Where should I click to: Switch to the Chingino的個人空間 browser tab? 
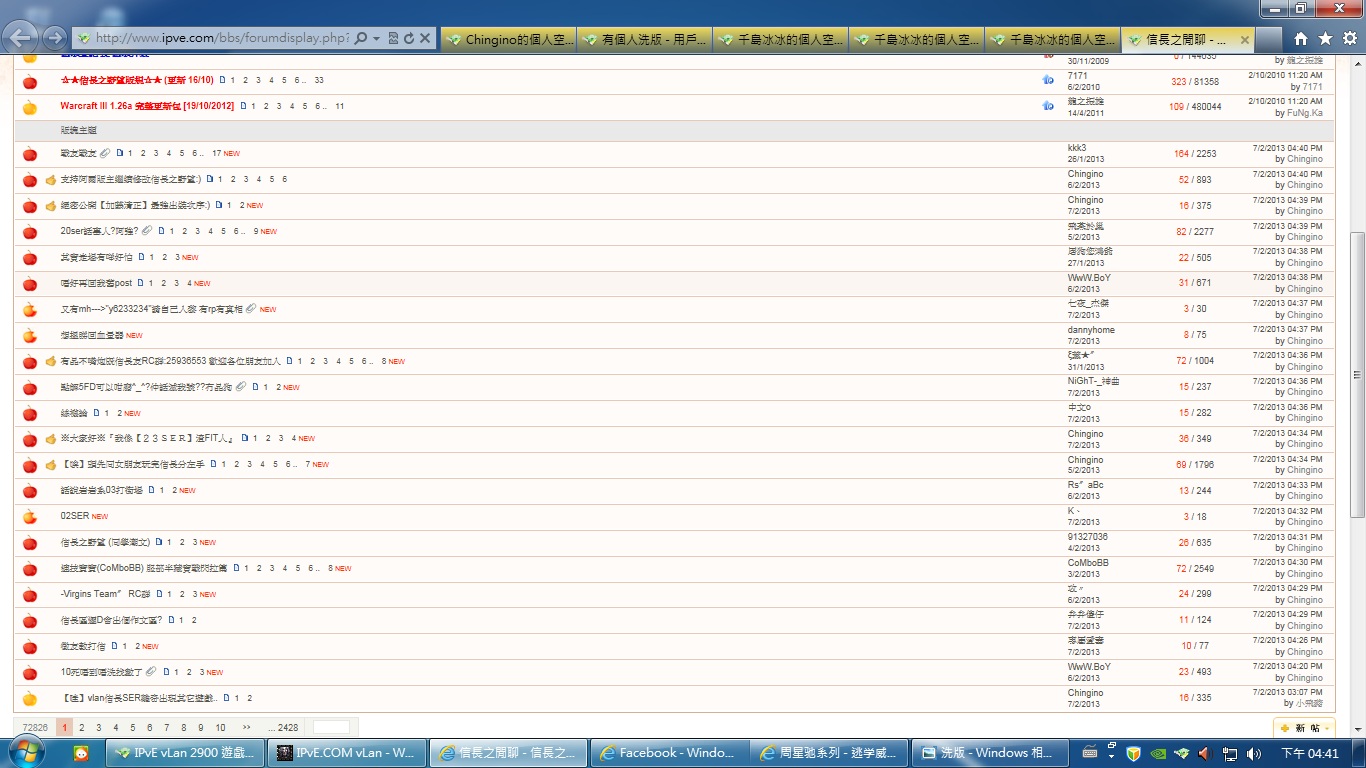tap(509, 40)
